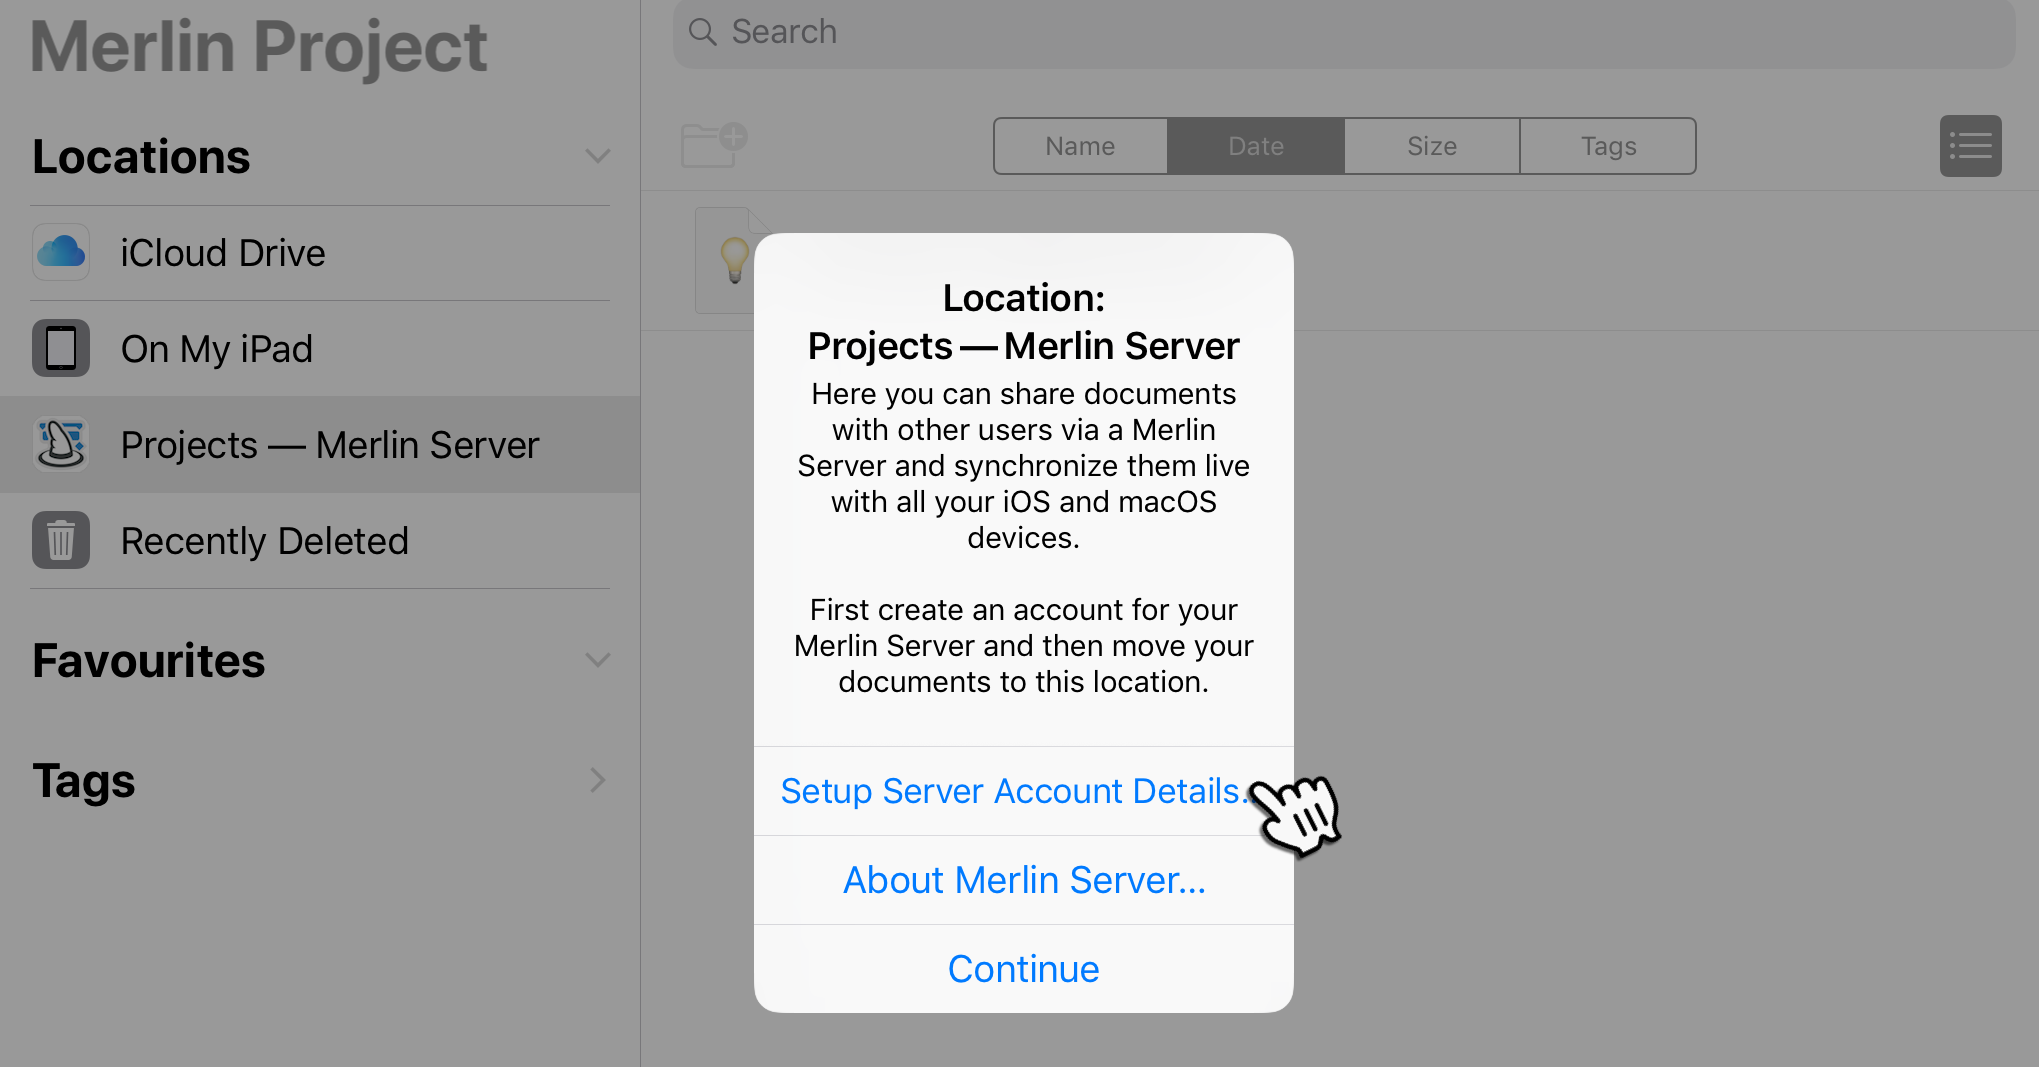The height and width of the screenshot is (1067, 2039).
Task: Select On My iPad location label
Action: click(x=217, y=349)
